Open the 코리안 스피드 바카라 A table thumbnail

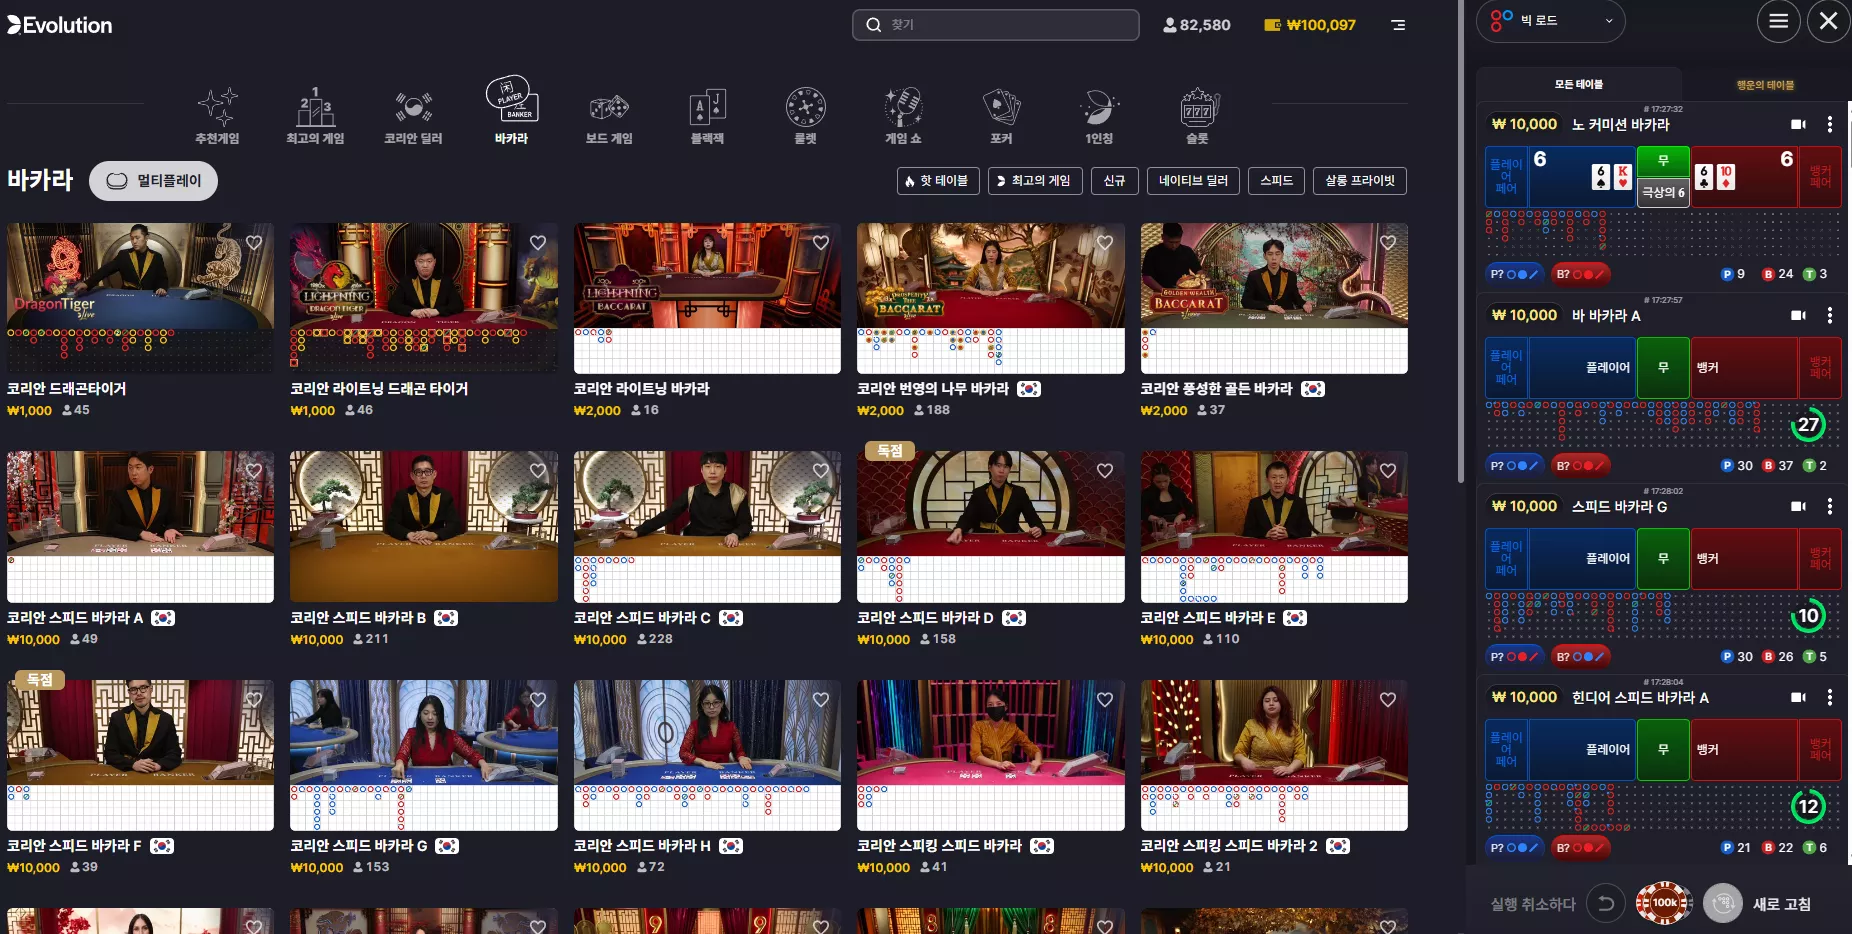click(140, 527)
